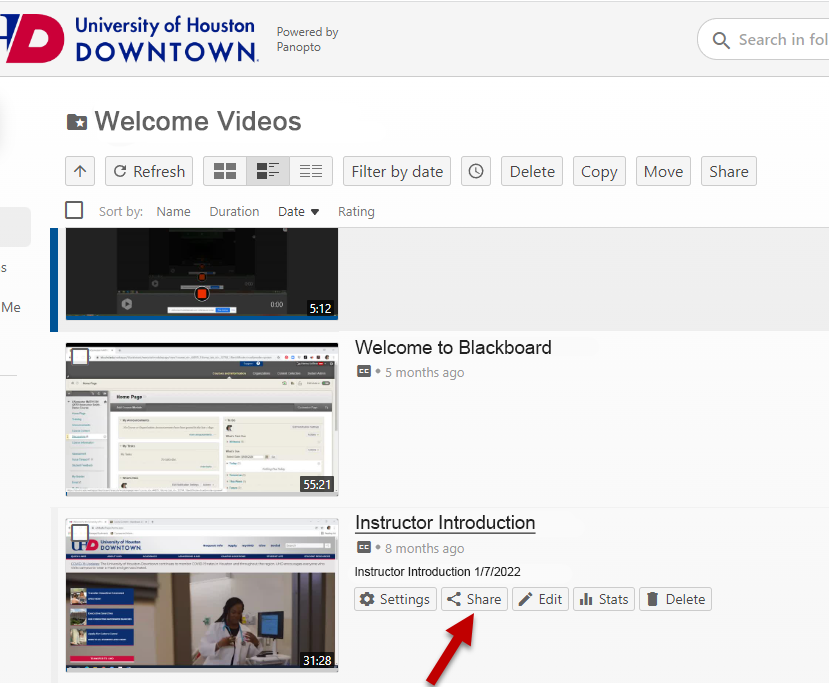829x687 pixels.
Task: Open the Filter by date option
Action: (x=397, y=171)
